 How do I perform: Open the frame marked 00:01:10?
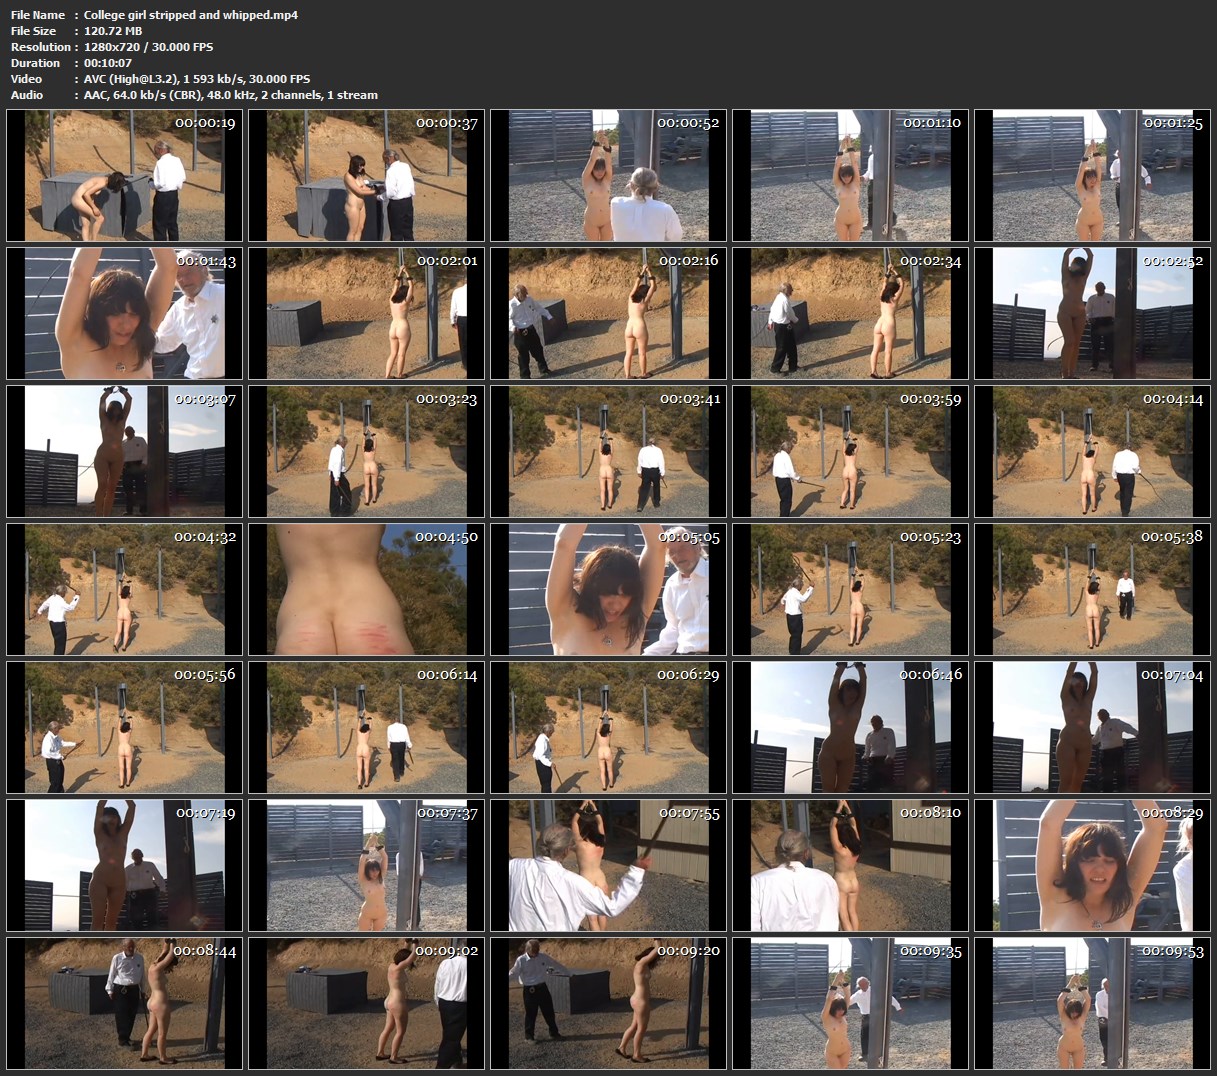[x=851, y=176]
